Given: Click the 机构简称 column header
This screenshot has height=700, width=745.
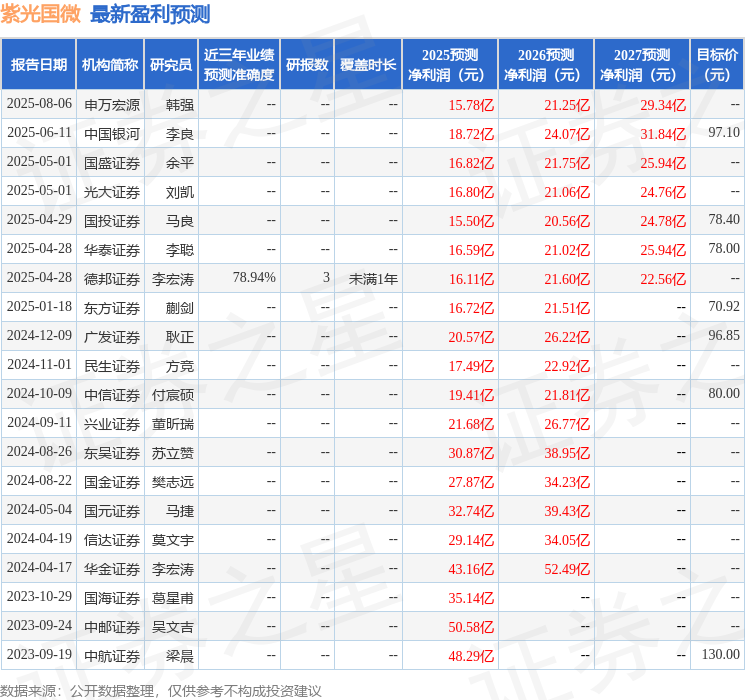Looking at the screenshot, I should pos(110,65).
